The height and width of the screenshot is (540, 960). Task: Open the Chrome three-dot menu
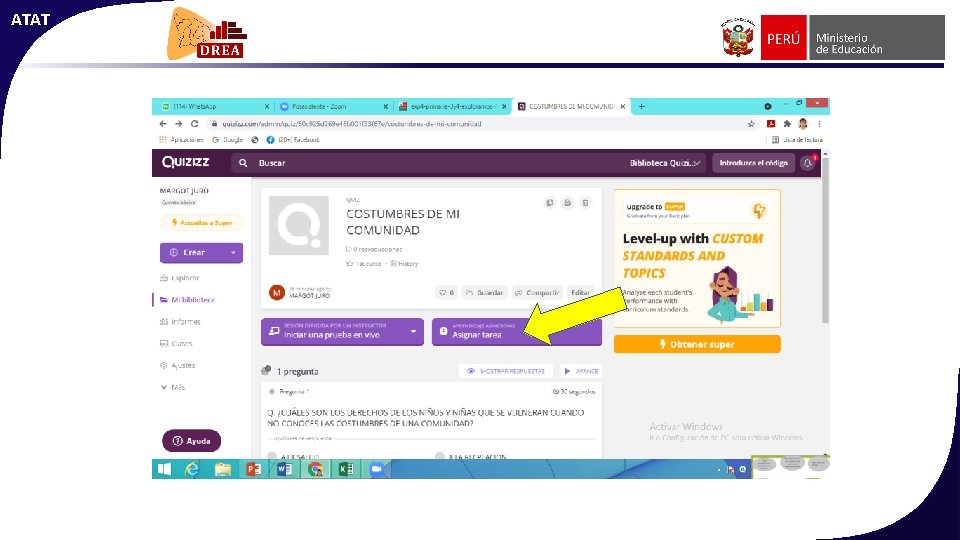pos(819,124)
